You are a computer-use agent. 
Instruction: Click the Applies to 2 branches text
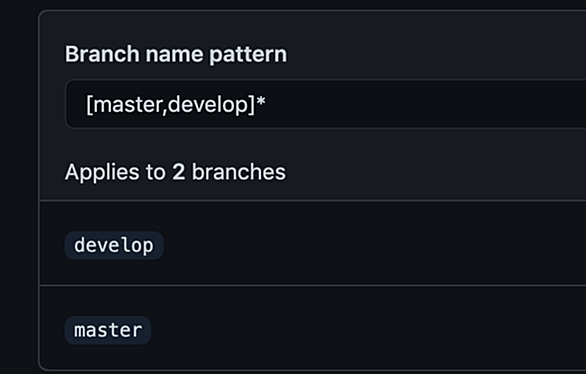(x=175, y=172)
